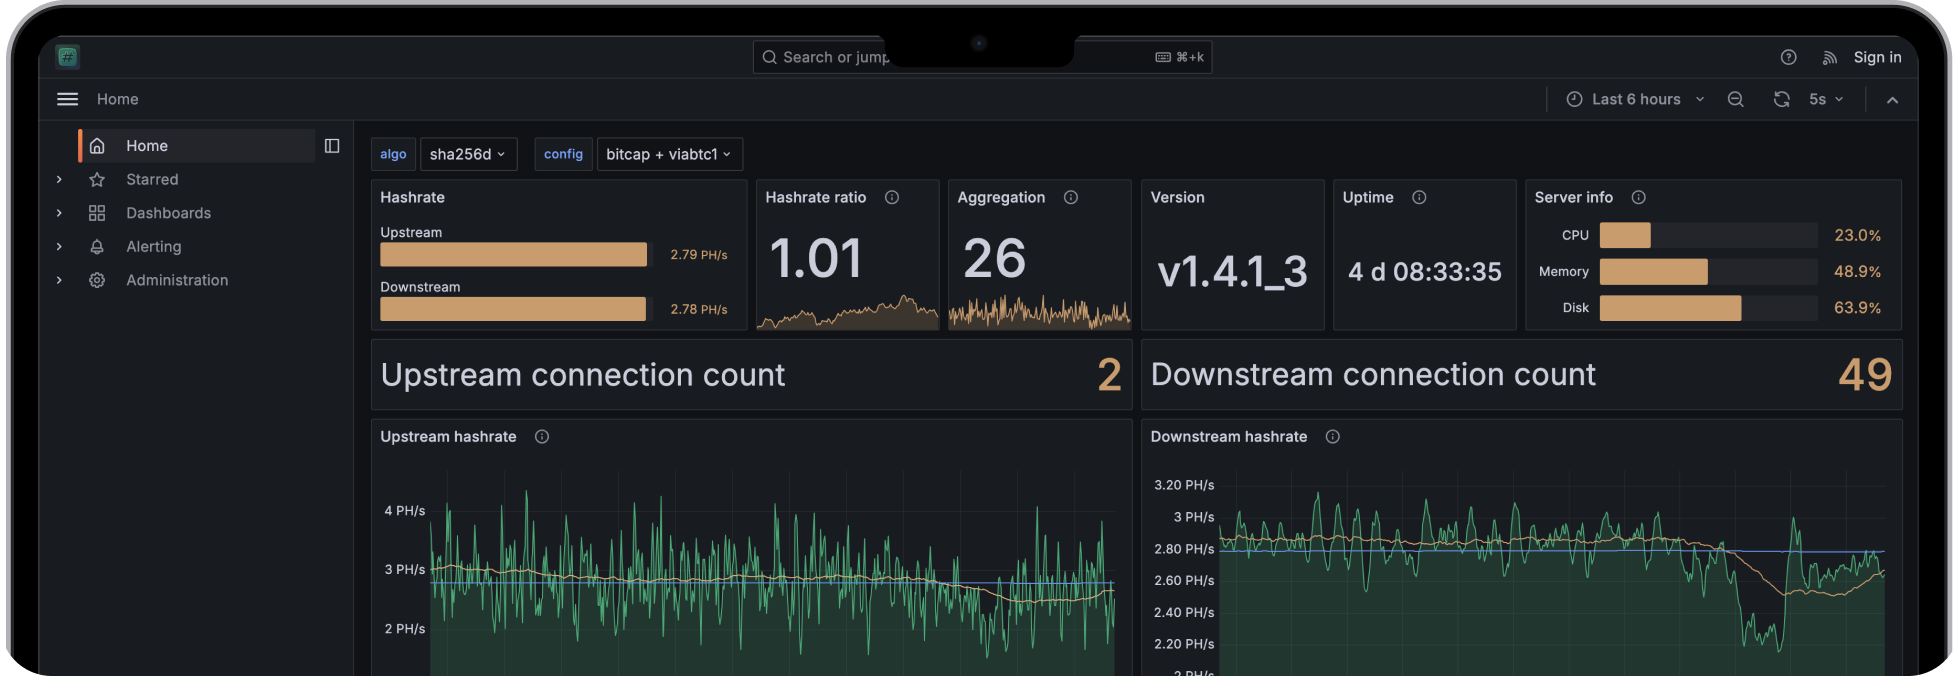Screen dimensions: 1960x676
Task: Click the Grafana logo in top bar
Action: pyautogui.click(x=68, y=57)
